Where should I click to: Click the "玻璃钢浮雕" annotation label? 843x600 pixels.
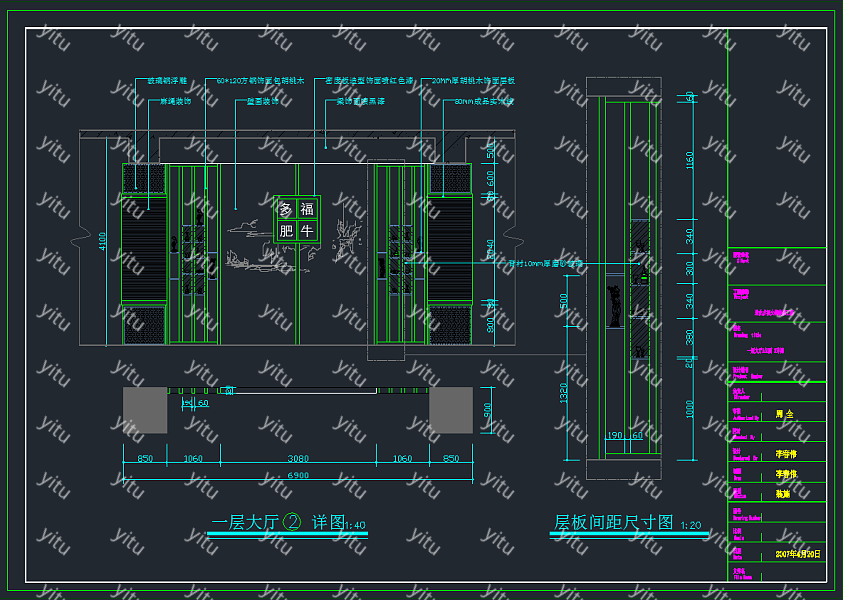[x=167, y=81]
